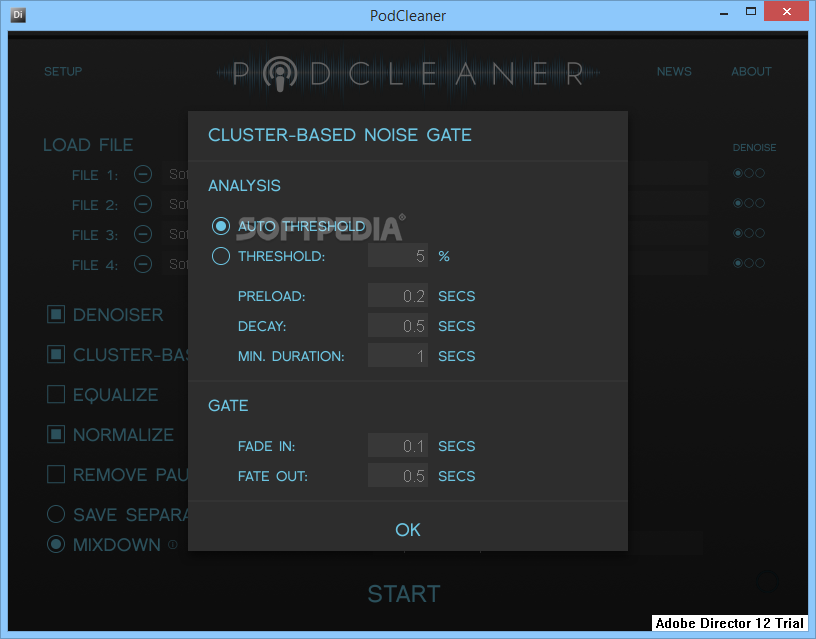The height and width of the screenshot is (639, 816).
Task: Remove File 4 with its minus icon
Action: (143, 264)
